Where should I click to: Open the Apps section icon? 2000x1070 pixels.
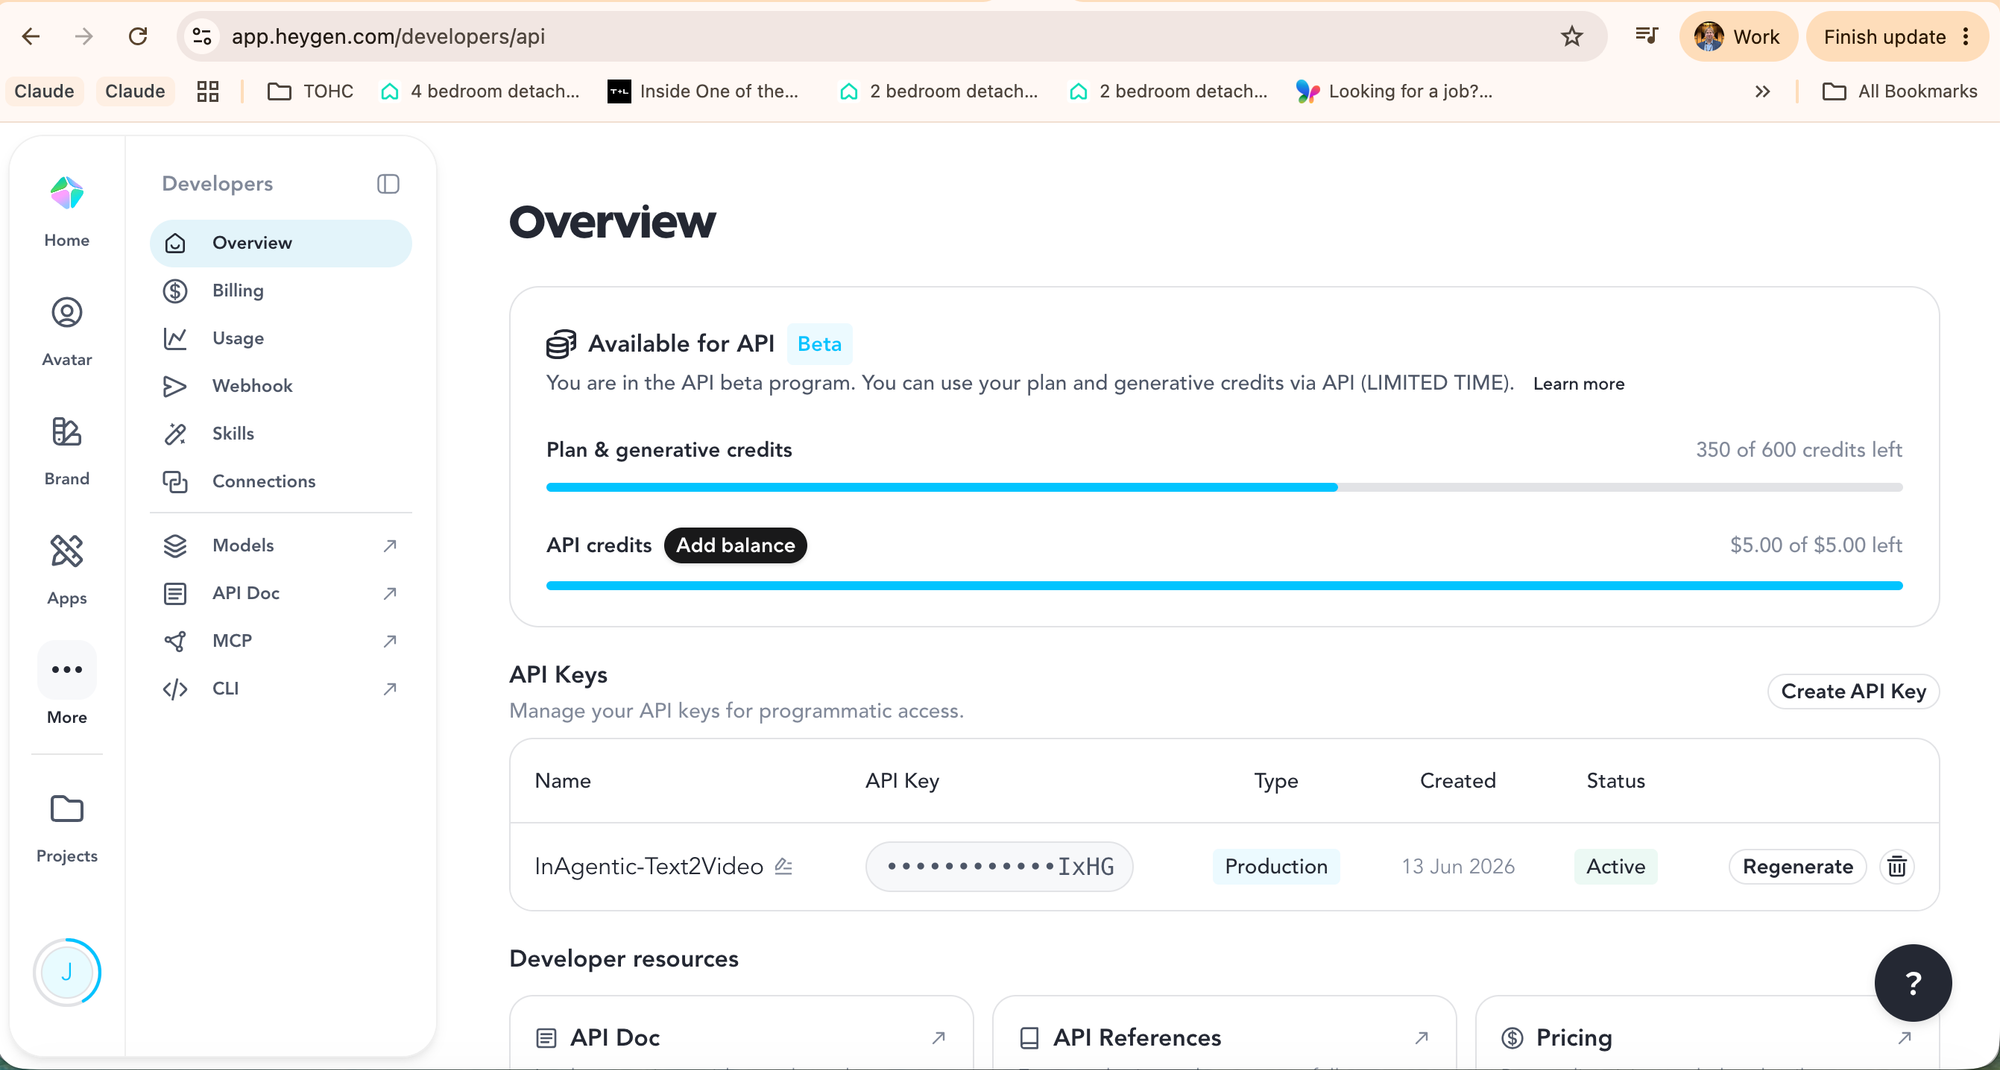(x=67, y=551)
